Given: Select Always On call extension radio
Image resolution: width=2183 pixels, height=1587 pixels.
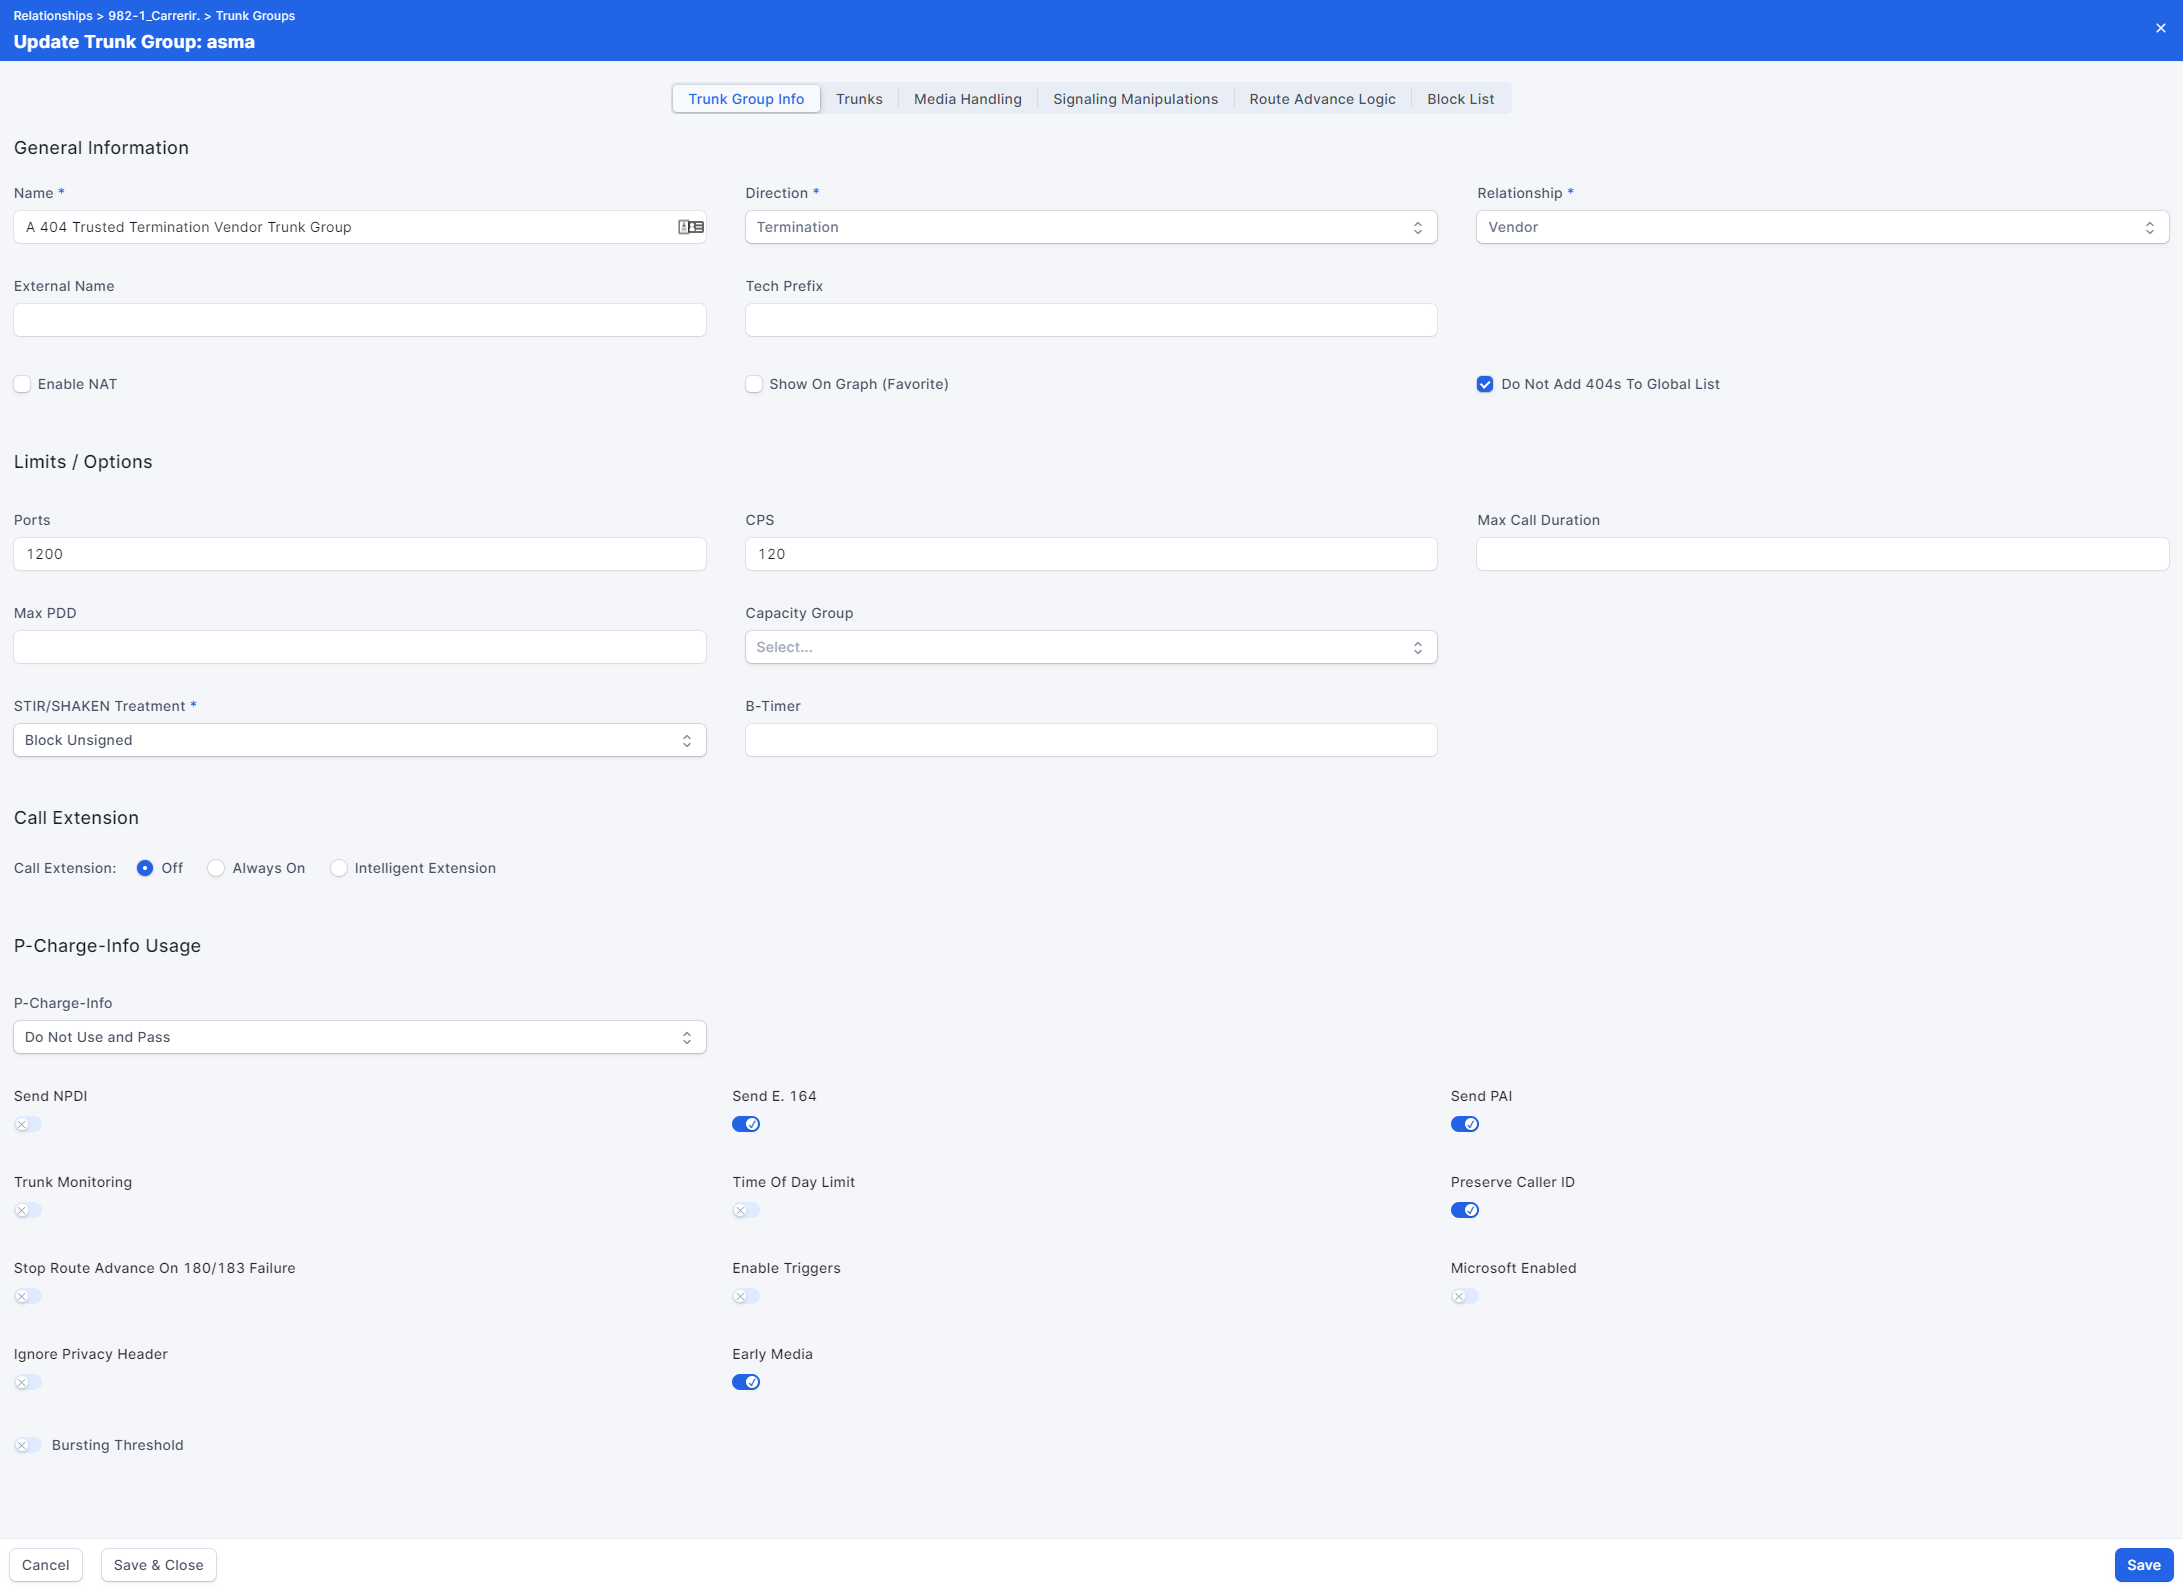Looking at the screenshot, I should [216, 868].
